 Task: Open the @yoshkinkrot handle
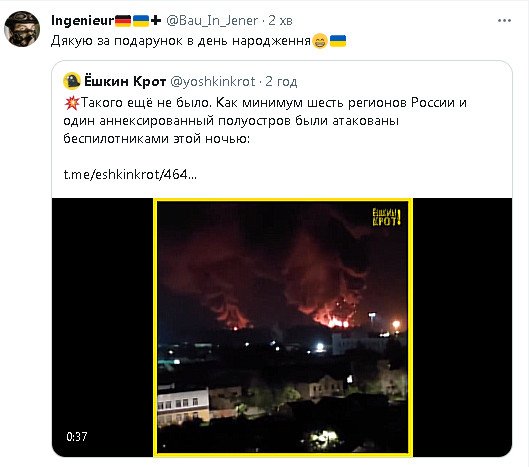(213, 82)
